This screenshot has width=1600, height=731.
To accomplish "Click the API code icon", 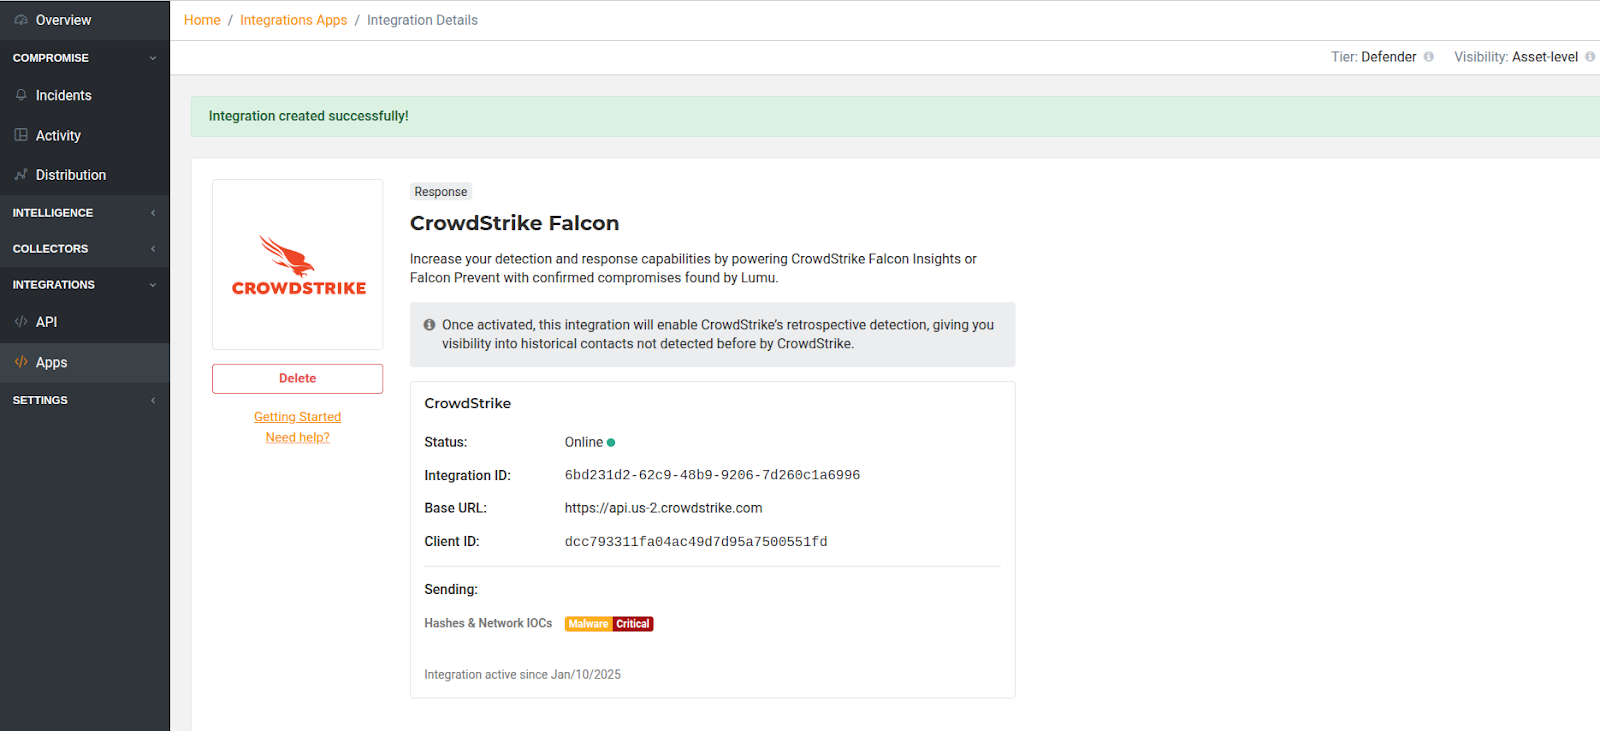I will pyautogui.click(x=21, y=322).
